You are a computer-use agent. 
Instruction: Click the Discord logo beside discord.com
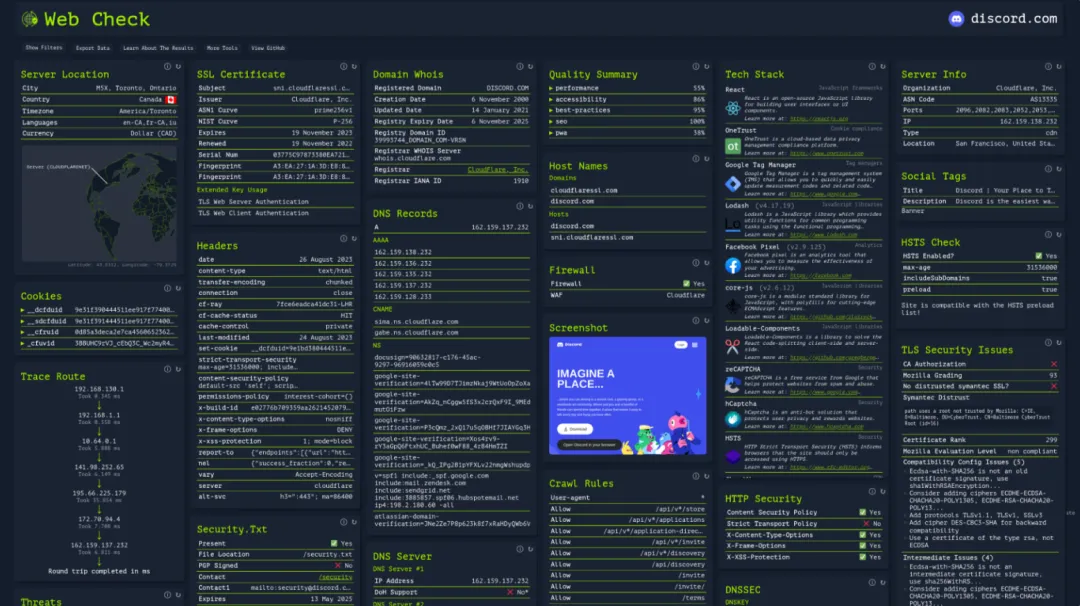coord(956,19)
